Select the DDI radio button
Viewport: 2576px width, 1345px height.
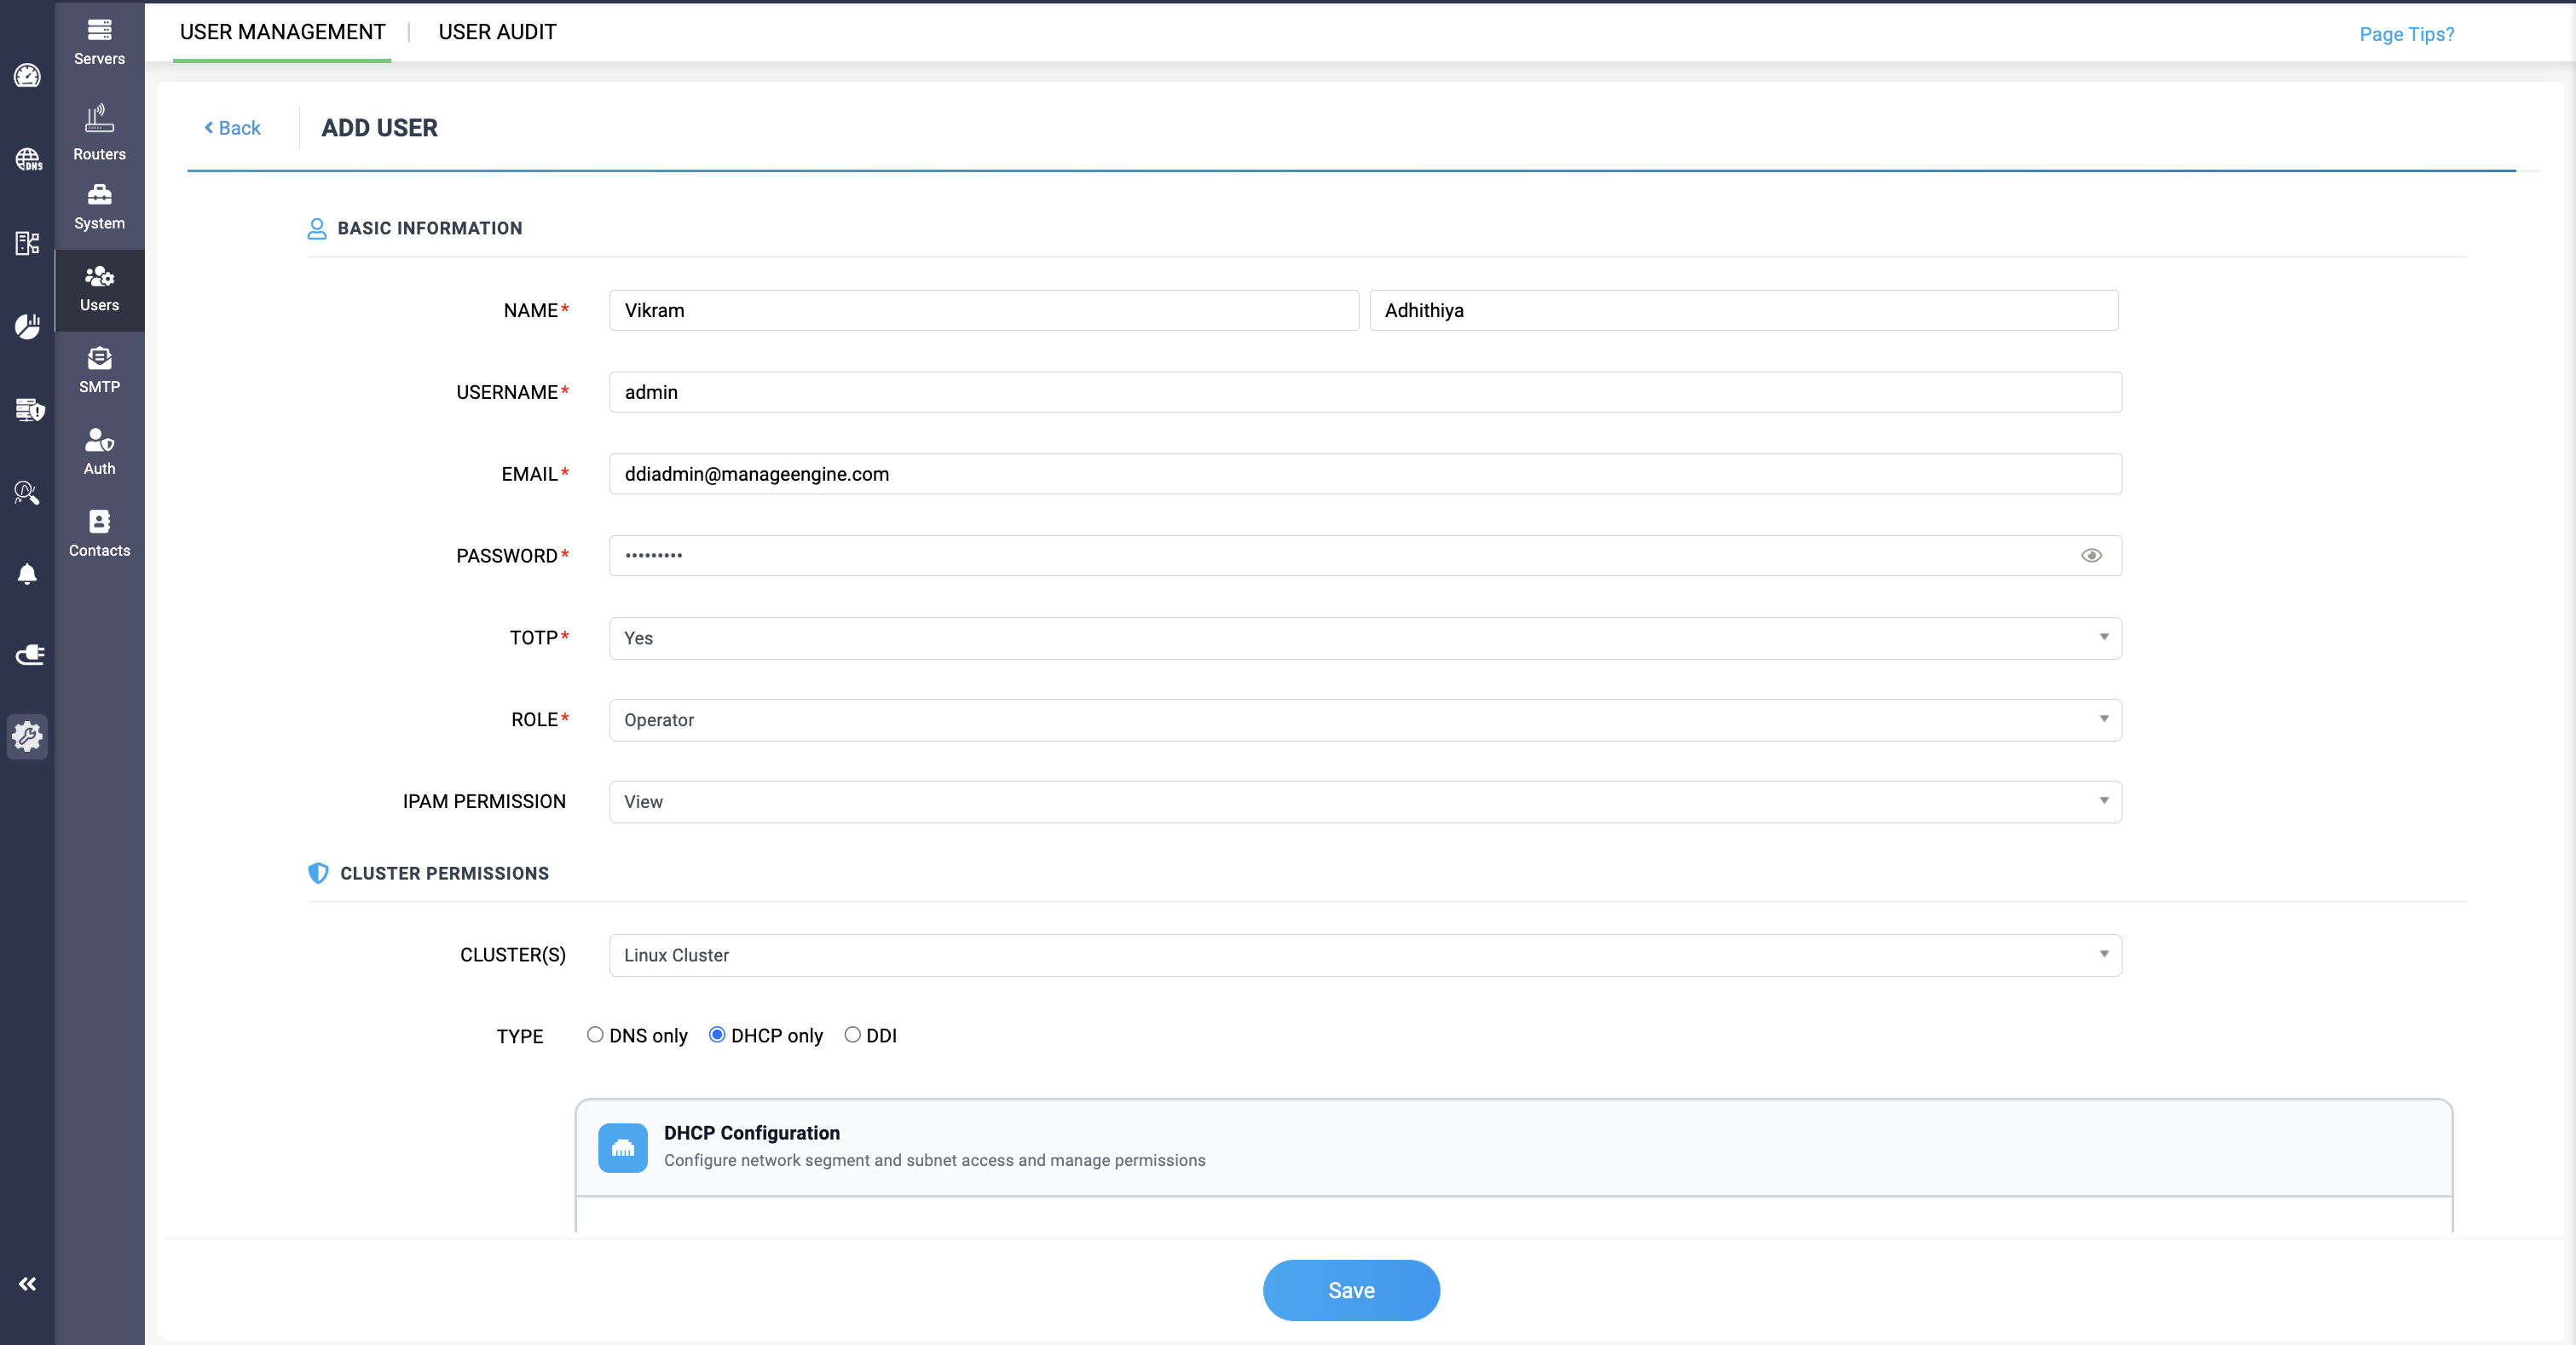point(852,1034)
